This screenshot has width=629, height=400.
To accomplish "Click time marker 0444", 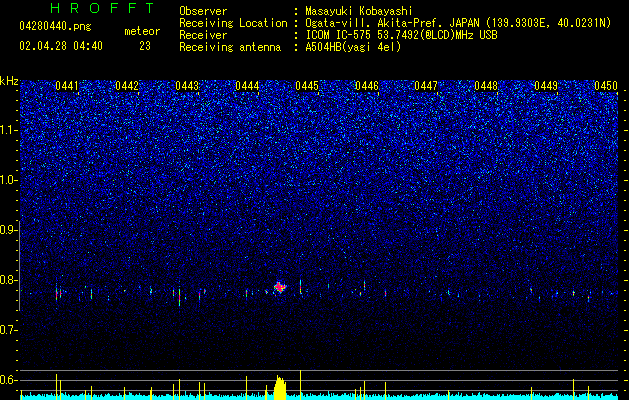I will click(247, 86).
